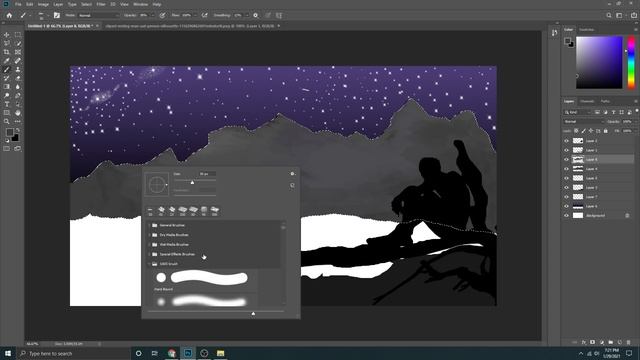
Task: Switch to the Swatches tab
Action: pos(587,30)
